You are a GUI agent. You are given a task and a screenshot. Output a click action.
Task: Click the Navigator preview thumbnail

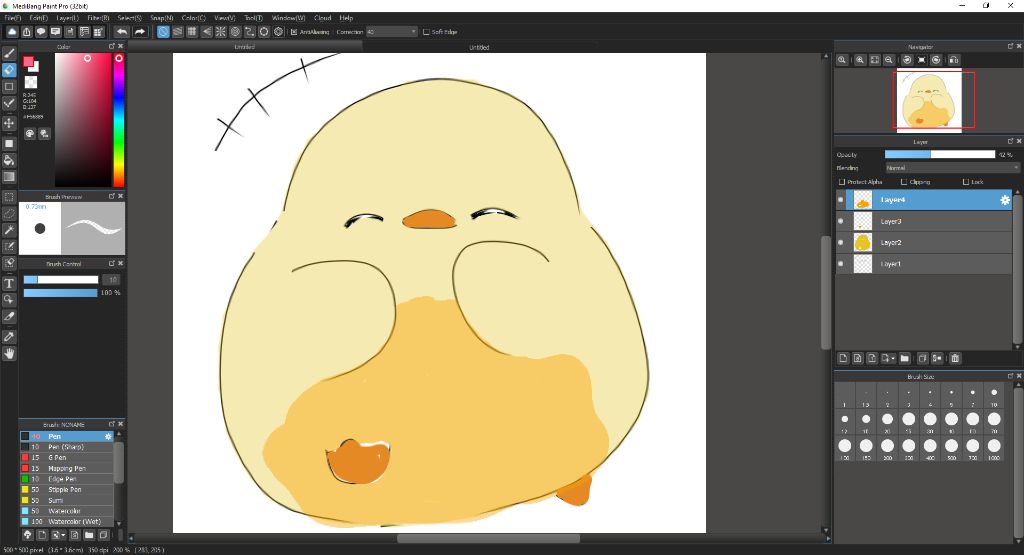pos(927,100)
